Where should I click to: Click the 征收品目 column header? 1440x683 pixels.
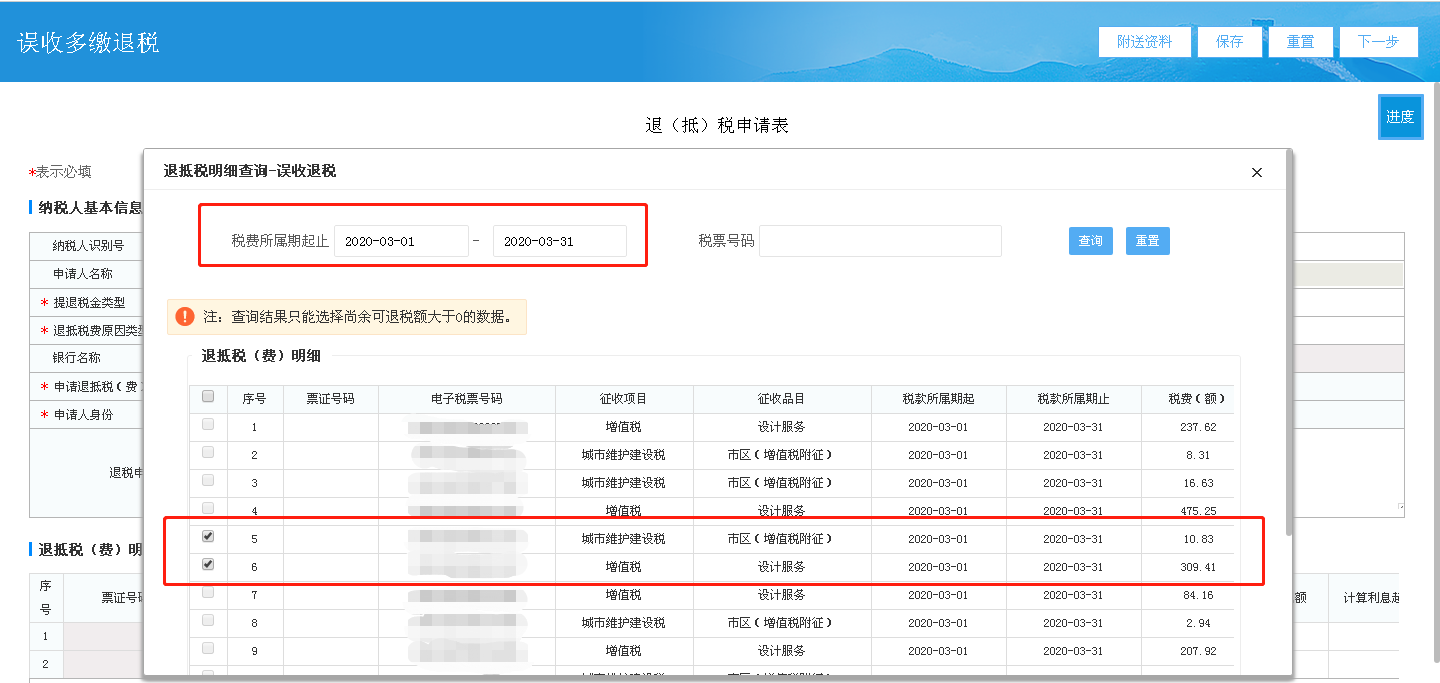click(782, 399)
